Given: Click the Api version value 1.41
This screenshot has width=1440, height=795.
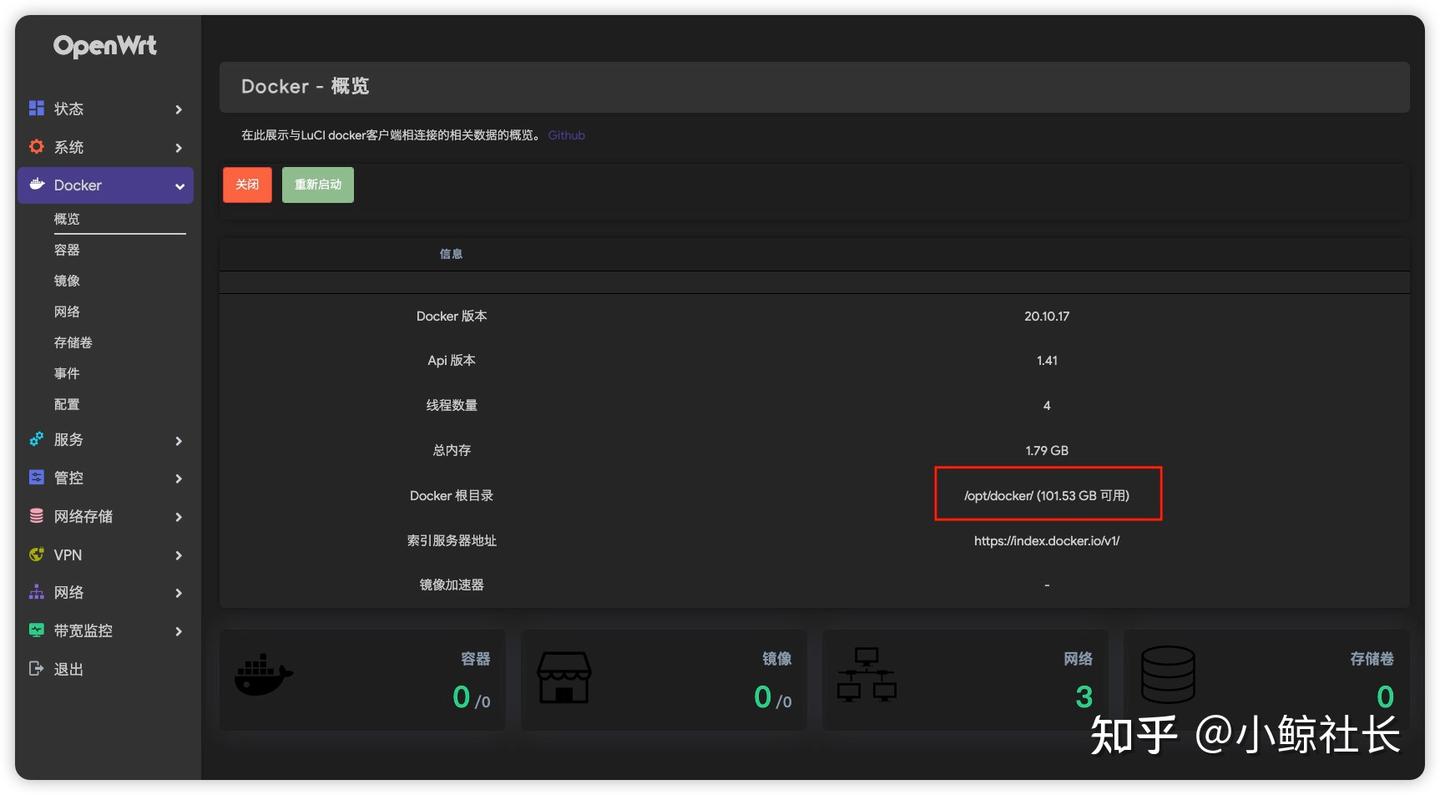Looking at the screenshot, I should 1047,360.
